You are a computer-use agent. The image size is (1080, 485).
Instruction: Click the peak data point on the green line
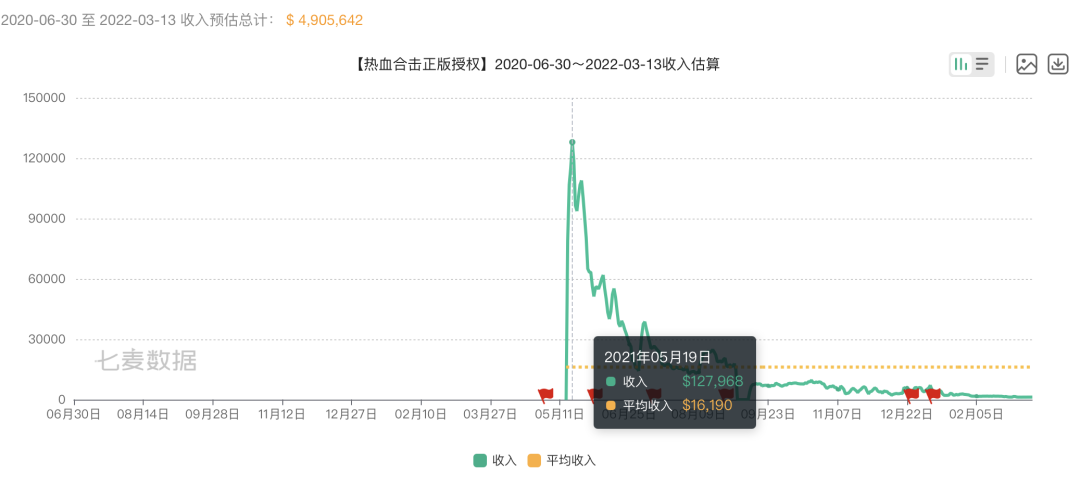click(x=572, y=143)
